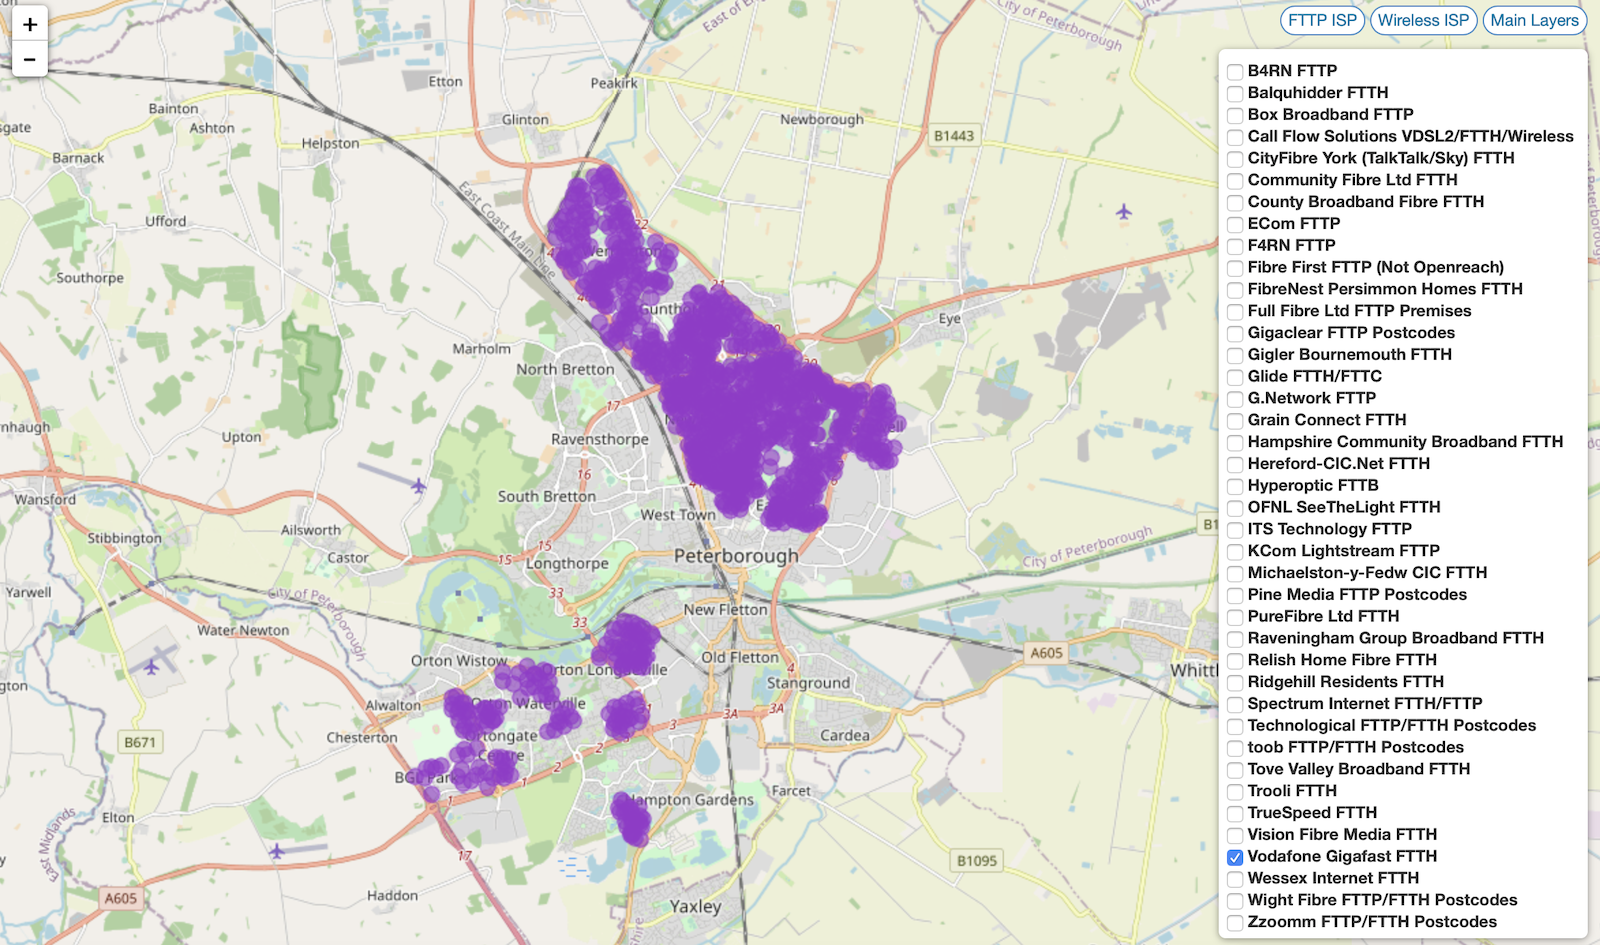
Task: Zoom in with the plus button
Action: click(30, 25)
